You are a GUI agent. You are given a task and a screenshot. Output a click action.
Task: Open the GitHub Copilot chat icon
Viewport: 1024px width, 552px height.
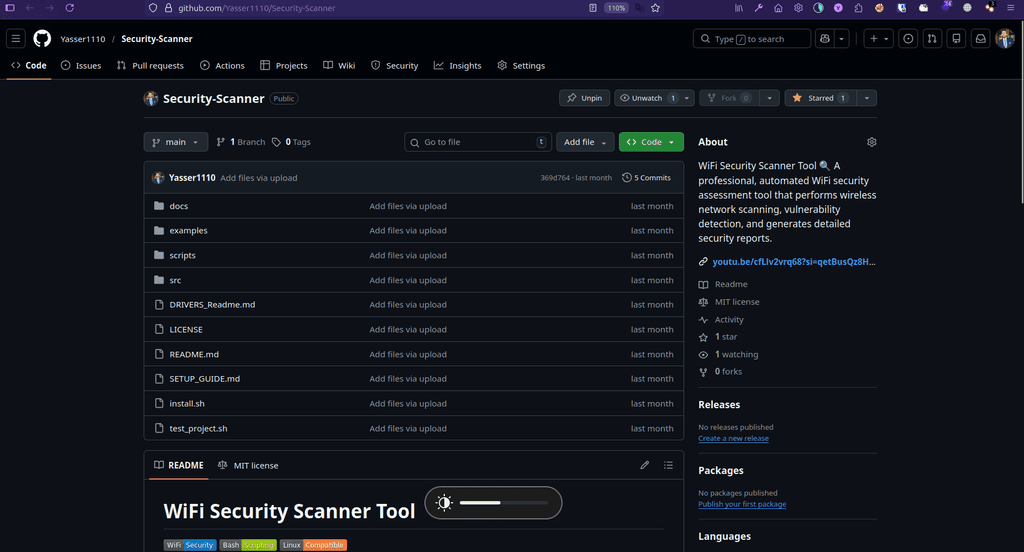point(825,39)
